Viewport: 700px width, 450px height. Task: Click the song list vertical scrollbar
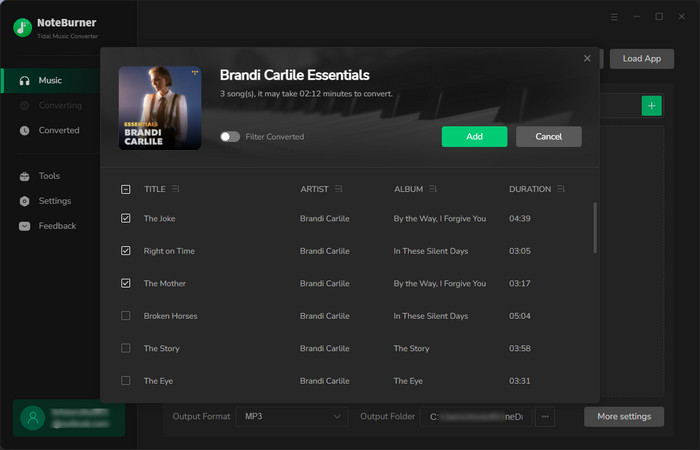point(595,228)
